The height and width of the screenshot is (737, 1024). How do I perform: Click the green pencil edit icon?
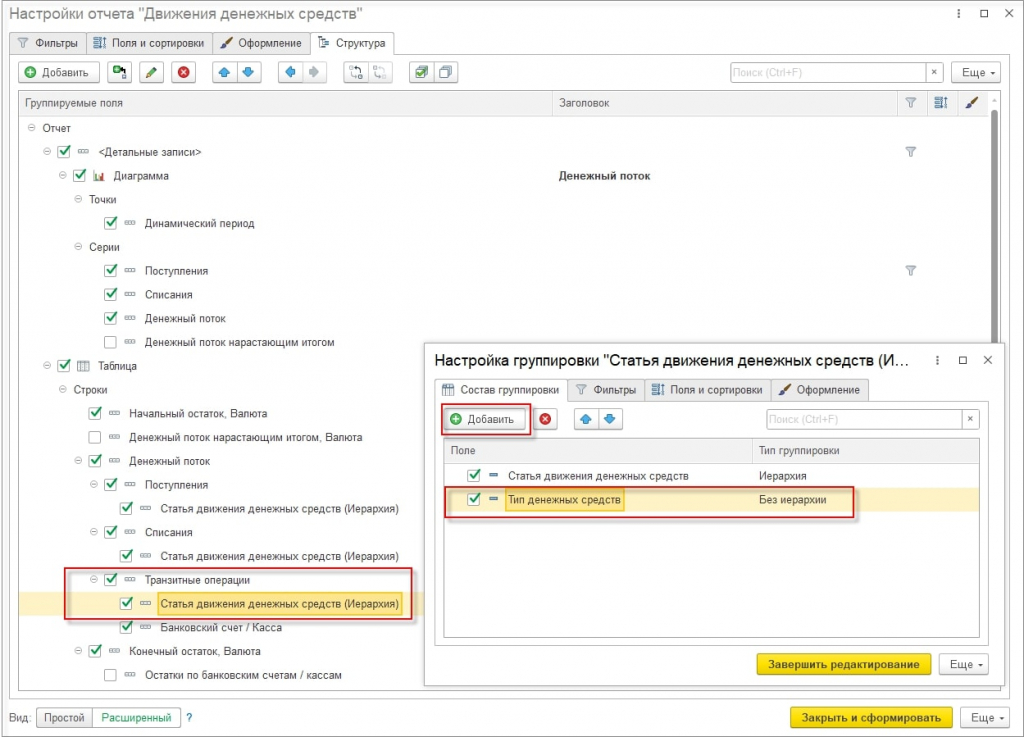(x=151, y=72)
